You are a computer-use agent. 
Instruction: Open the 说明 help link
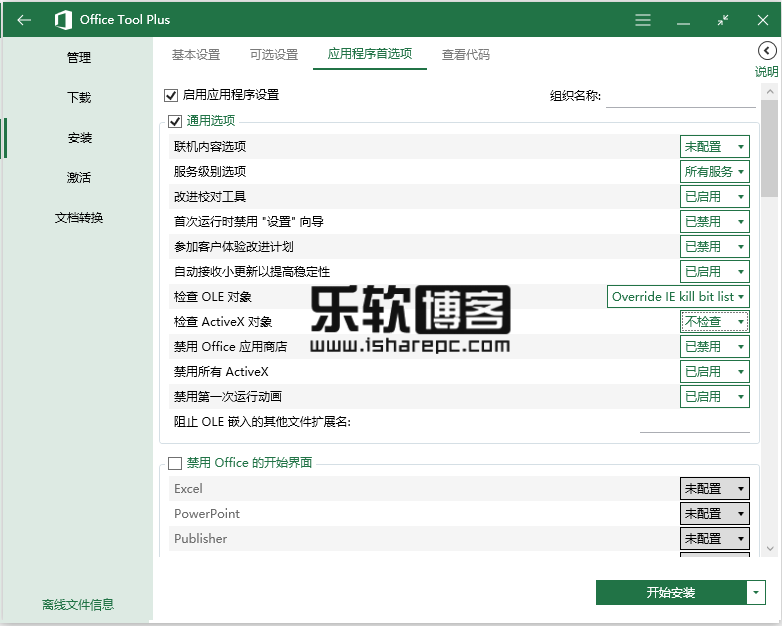click(767, 72)
